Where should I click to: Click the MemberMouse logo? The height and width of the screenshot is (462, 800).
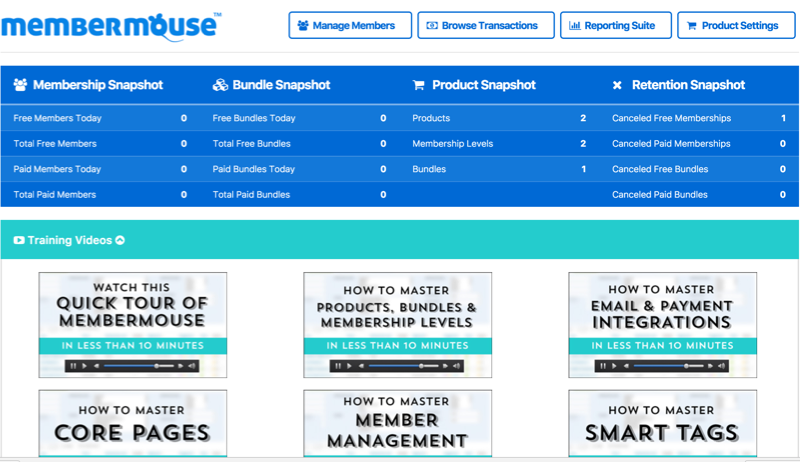coord(111,27)
